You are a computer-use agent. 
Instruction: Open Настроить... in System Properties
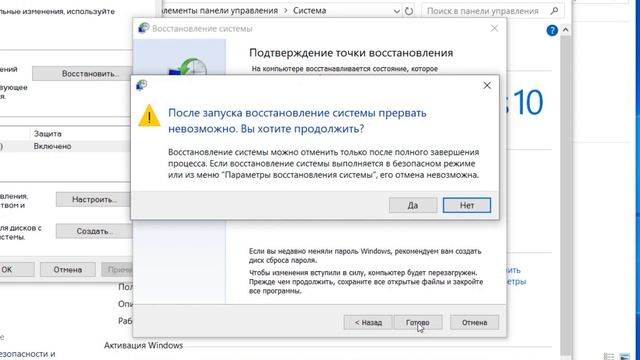(x=94, y=200)
